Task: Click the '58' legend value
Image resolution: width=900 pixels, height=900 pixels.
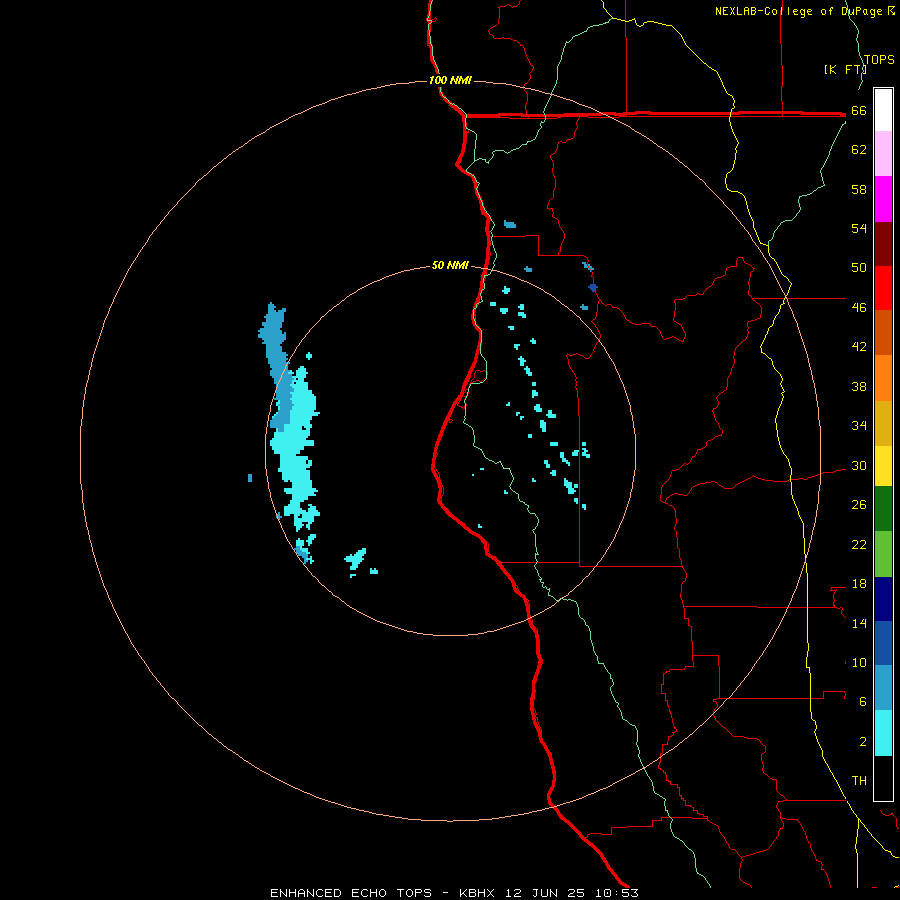Action: 859,189
